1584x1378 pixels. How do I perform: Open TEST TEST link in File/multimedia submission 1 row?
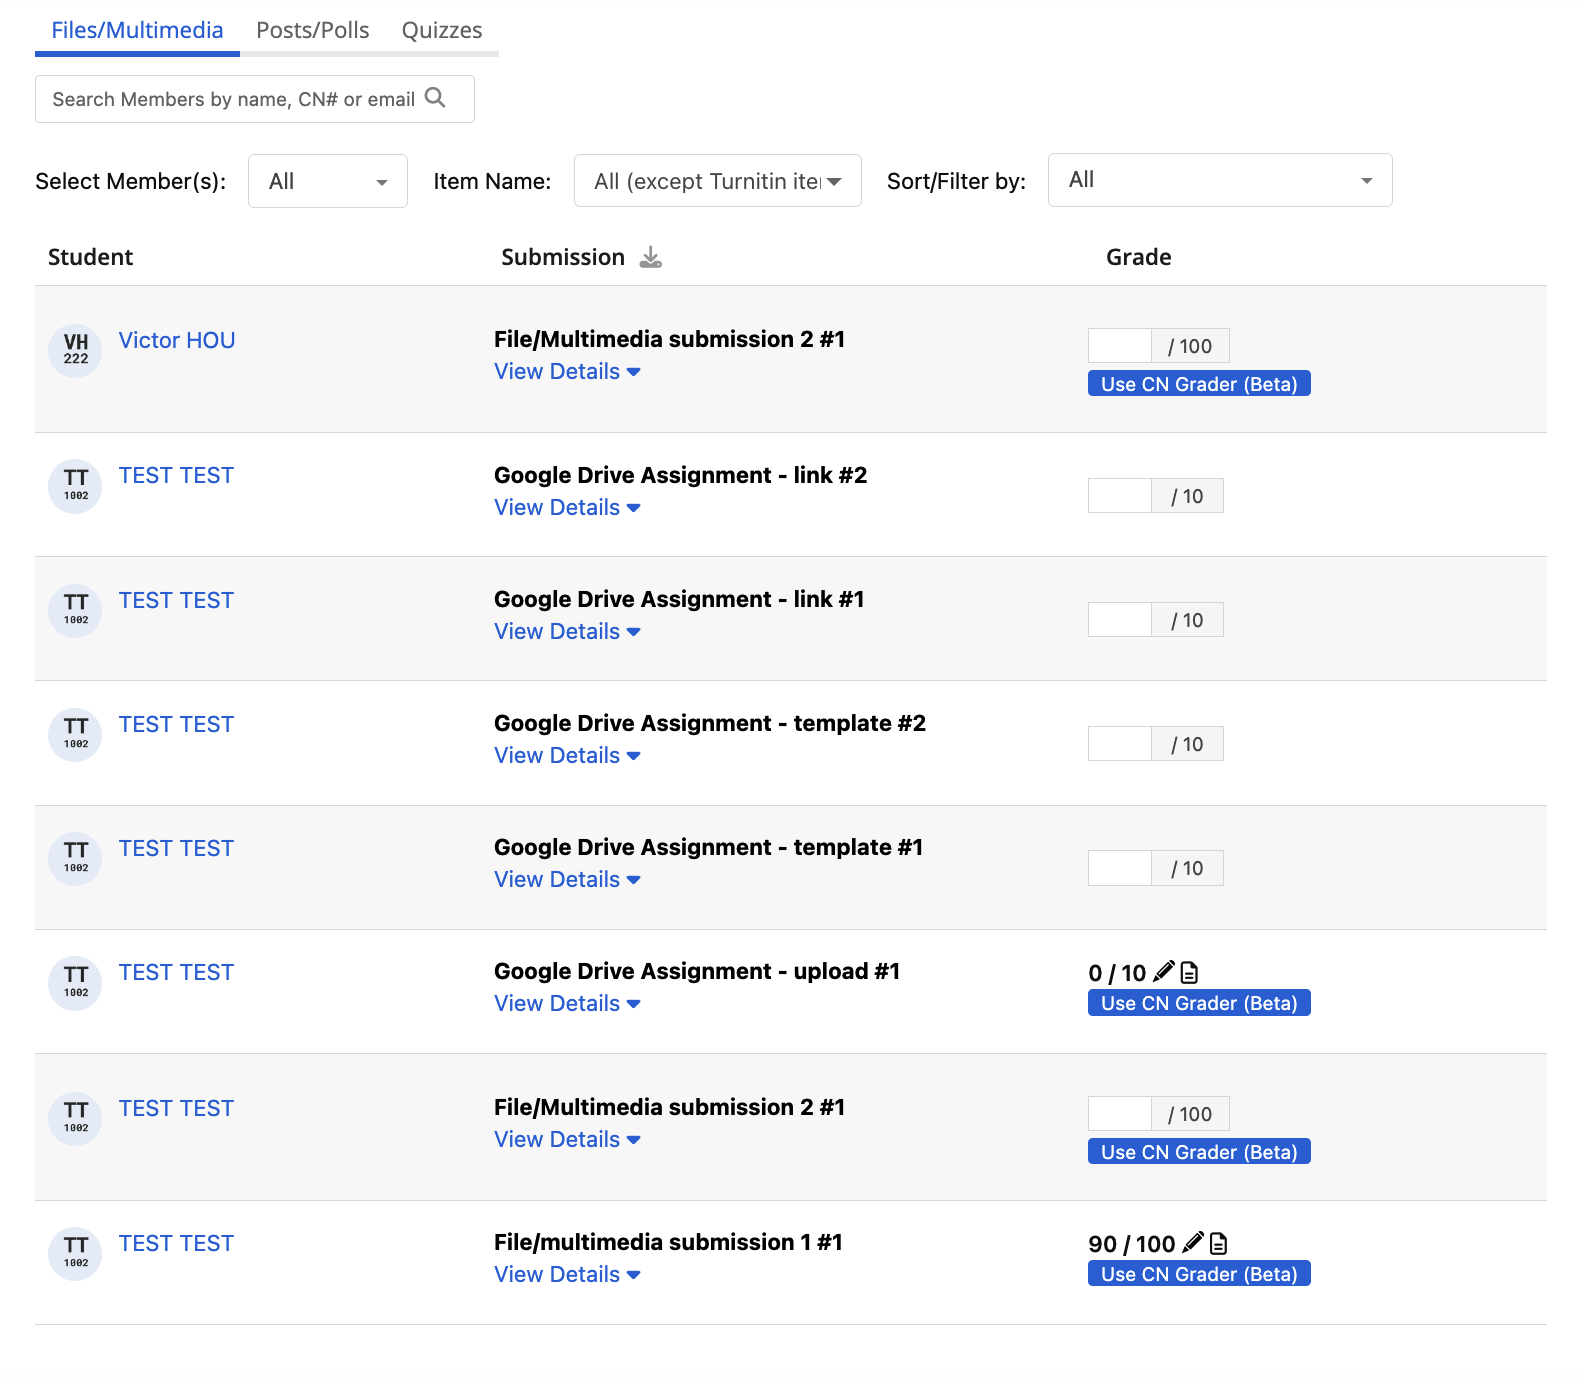pos(176,1243)
